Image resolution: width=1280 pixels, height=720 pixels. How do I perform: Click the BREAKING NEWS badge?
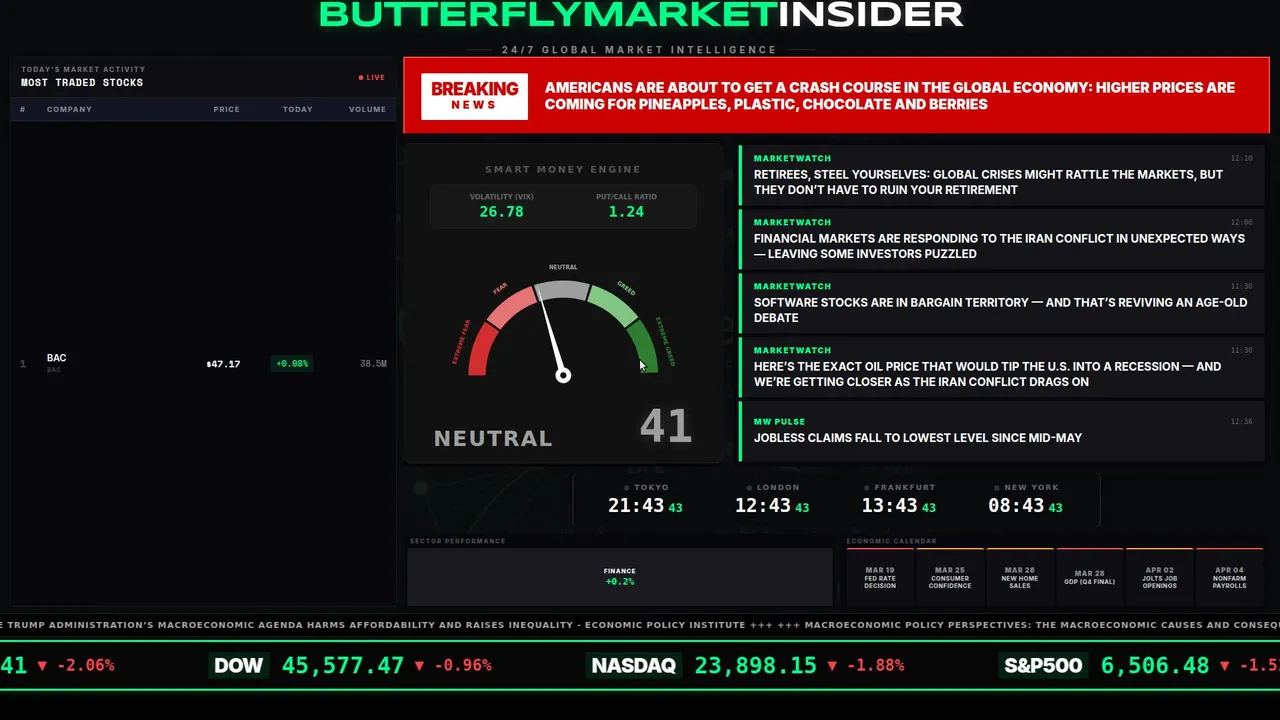pyautogui.click(x=474, y=96)
